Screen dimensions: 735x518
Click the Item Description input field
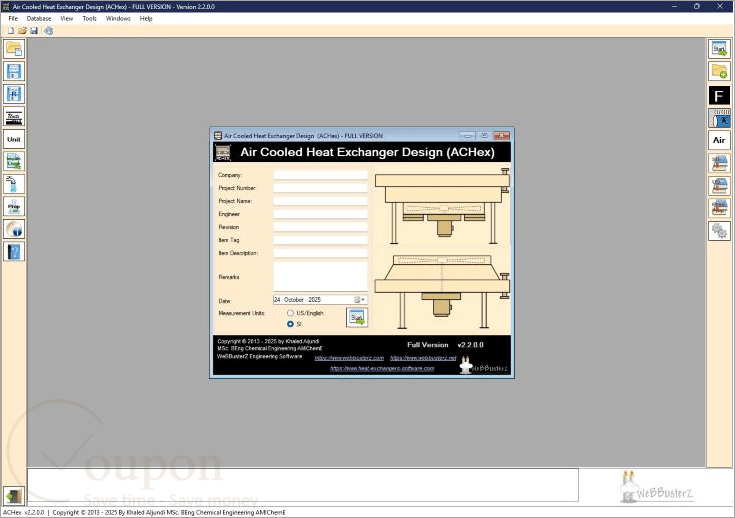(x=320, y=253)
